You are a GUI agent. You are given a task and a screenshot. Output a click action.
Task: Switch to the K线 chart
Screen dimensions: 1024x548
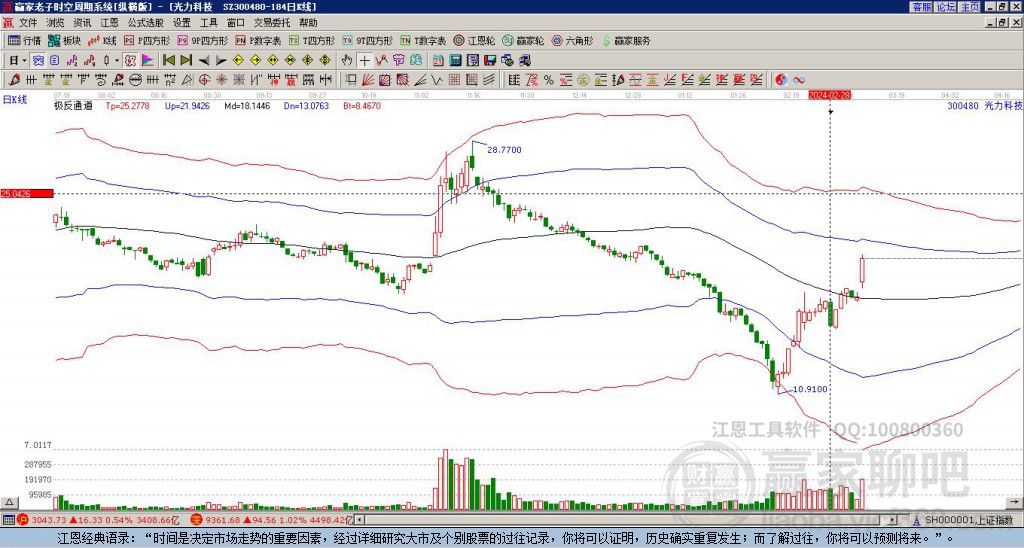(x=102, y=40)
